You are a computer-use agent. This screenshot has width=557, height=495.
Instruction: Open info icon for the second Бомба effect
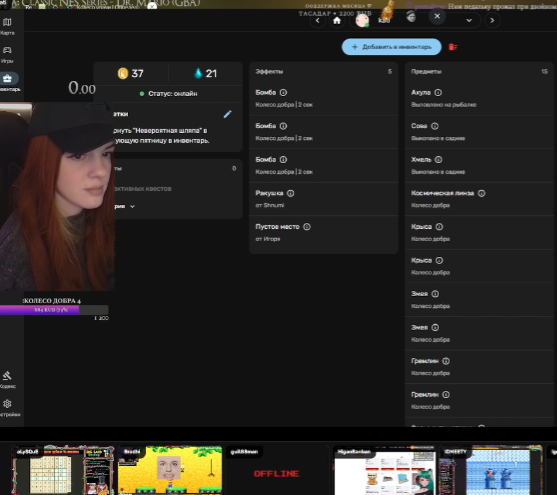coord(283,126)
